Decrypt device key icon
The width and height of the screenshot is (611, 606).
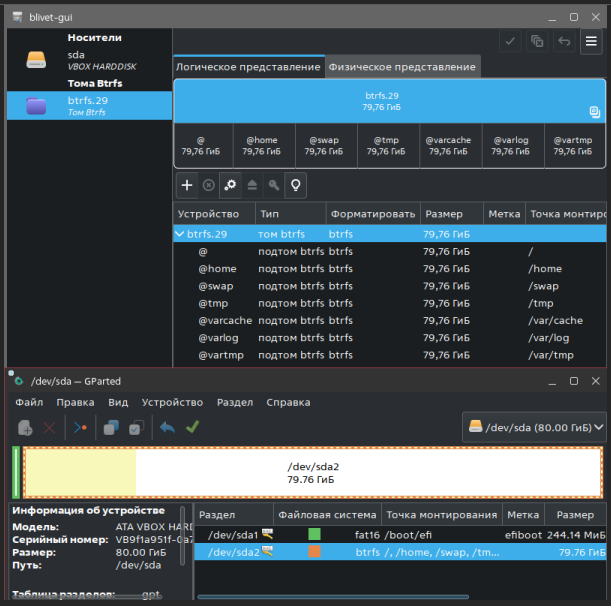274,185
